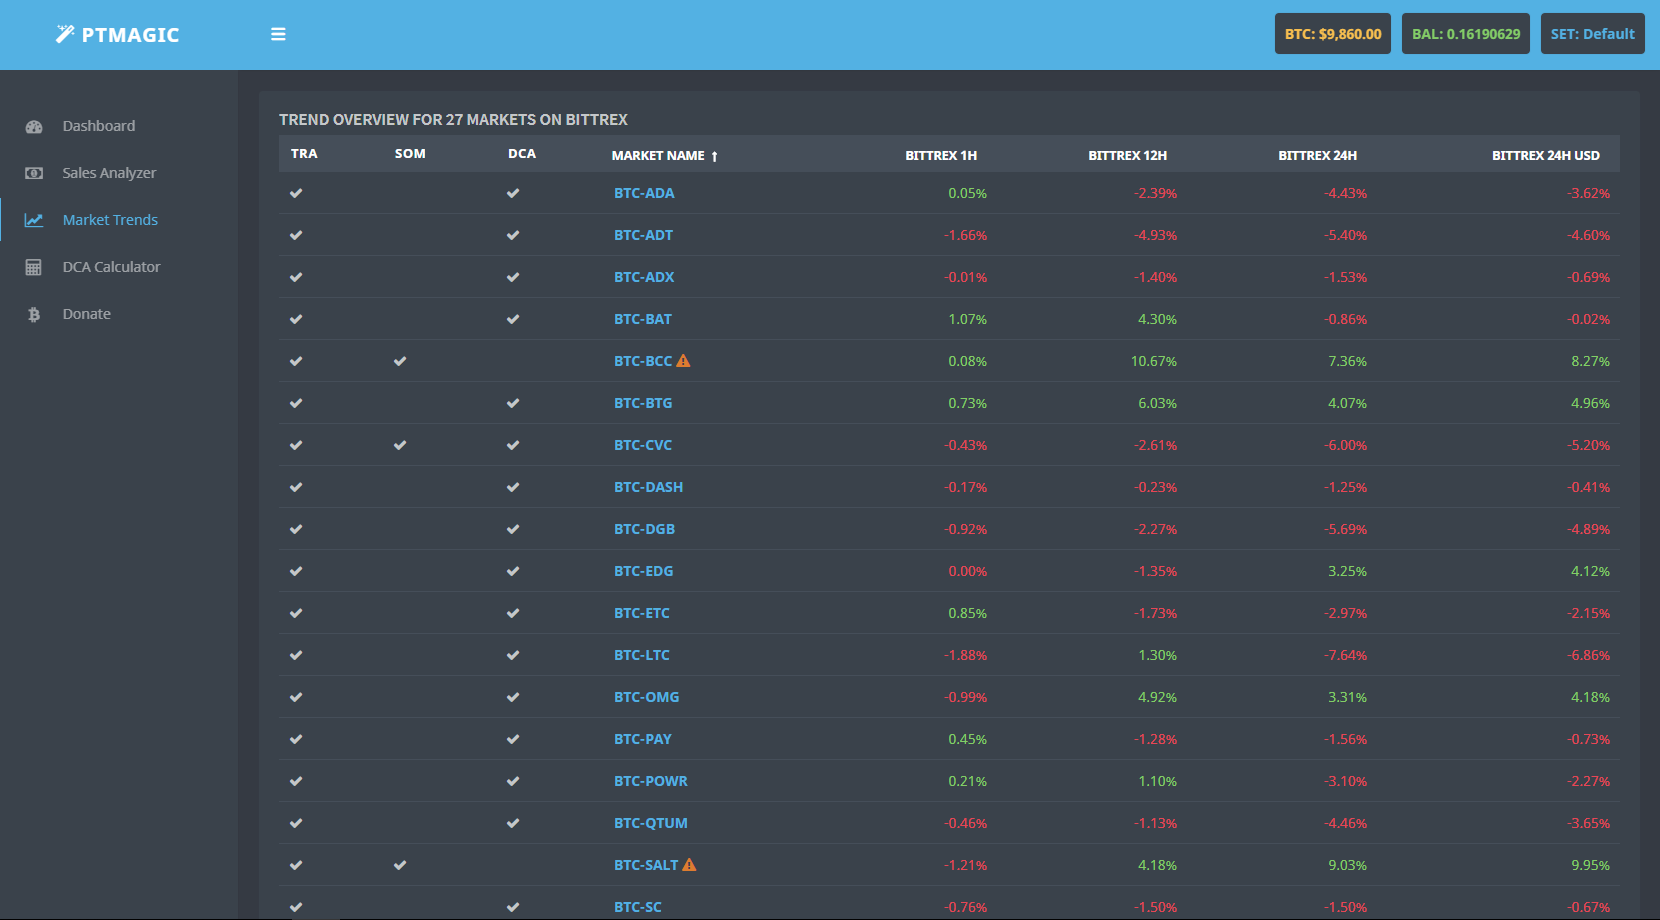Click the TRA checkmark in BTC-ADA row

296,193
